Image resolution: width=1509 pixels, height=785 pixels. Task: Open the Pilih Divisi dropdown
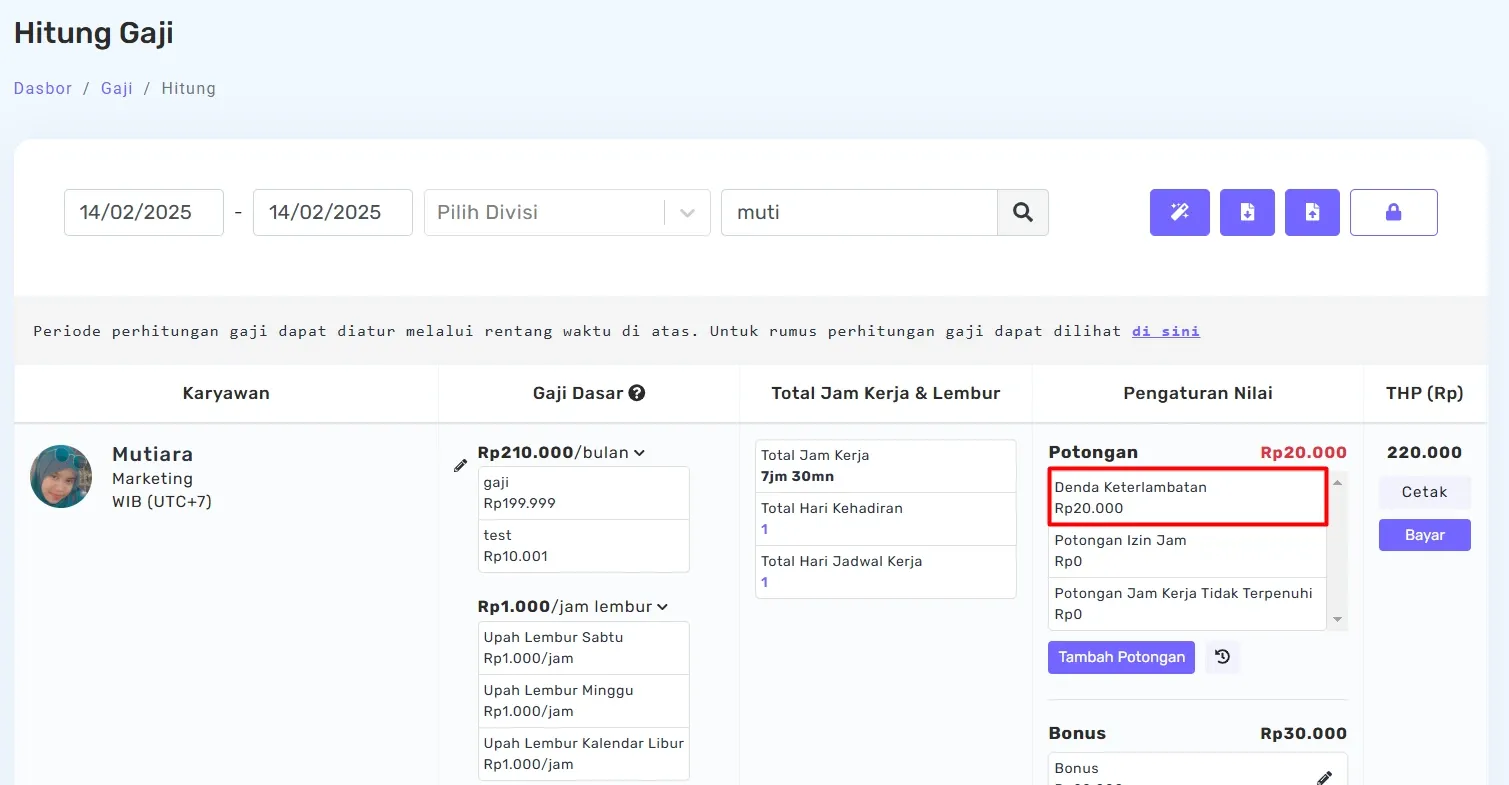pos(567,212)
